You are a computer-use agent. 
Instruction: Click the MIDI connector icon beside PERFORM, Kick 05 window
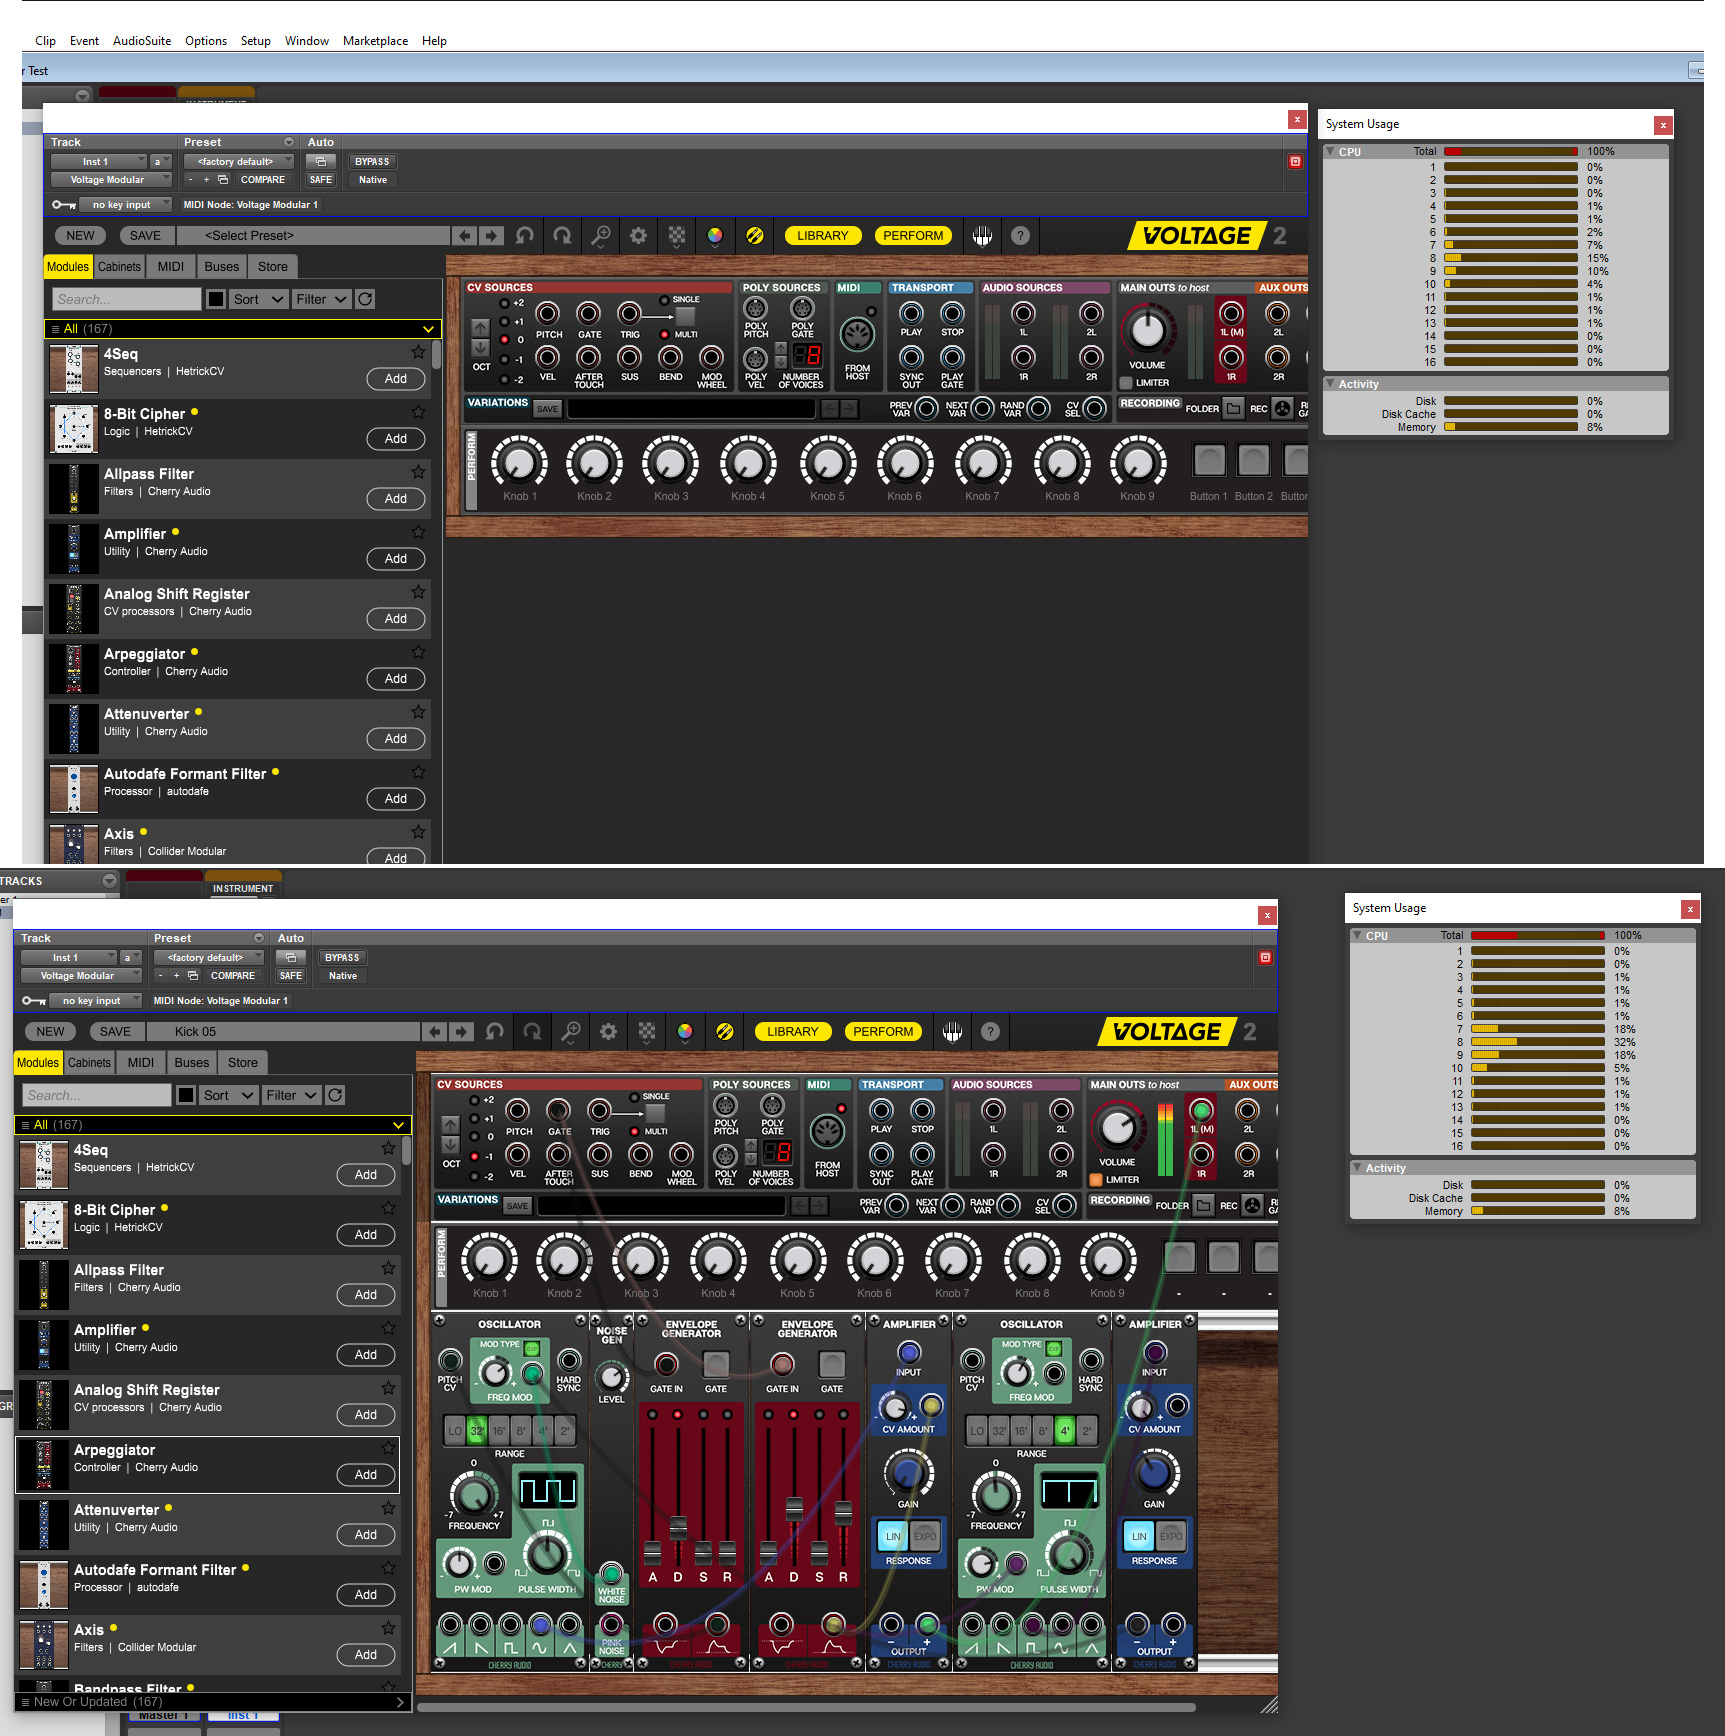tap(953, 1031)
